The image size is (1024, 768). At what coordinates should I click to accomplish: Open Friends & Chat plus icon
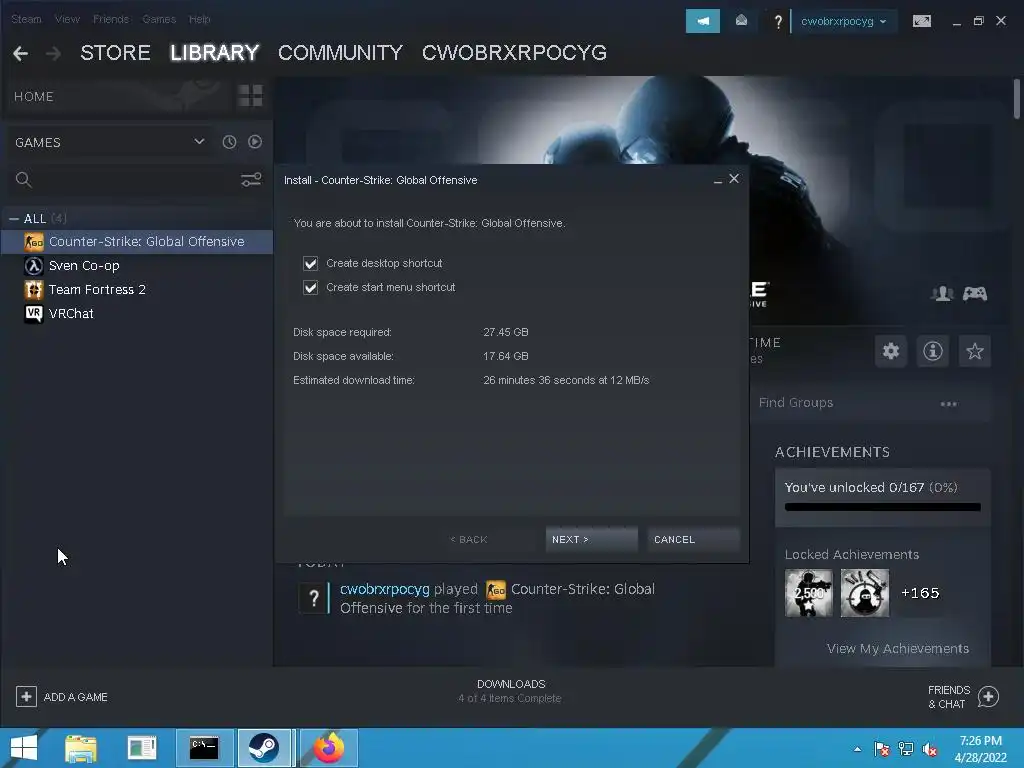point(988,697)
